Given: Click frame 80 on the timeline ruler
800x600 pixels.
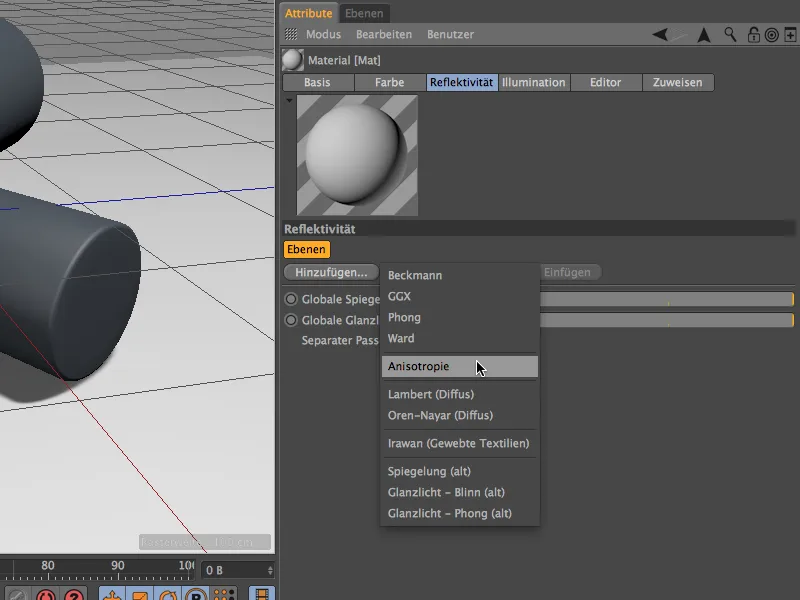Looking at the screenshot, I should (x=48, y=565).
